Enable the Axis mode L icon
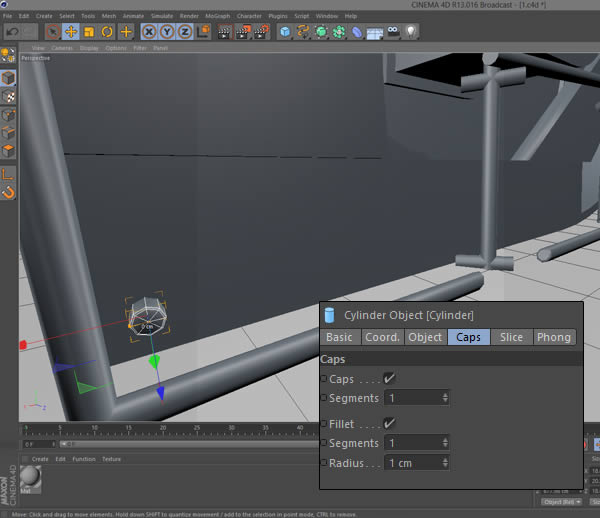 click(x=8, y=174)
